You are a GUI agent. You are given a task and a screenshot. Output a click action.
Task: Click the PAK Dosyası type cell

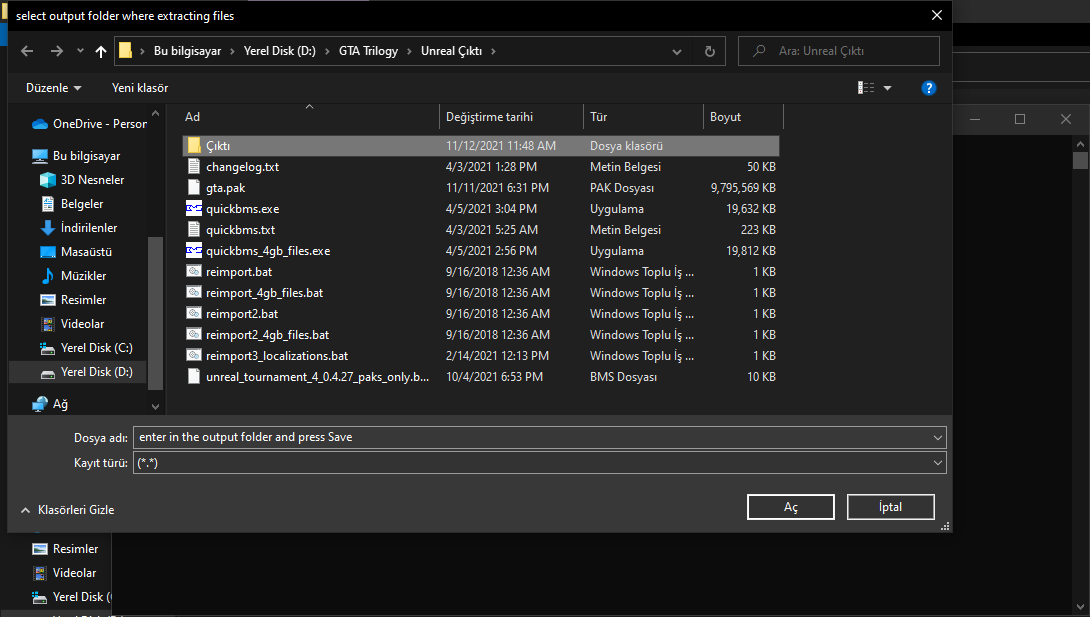click(x=622, y=188)
